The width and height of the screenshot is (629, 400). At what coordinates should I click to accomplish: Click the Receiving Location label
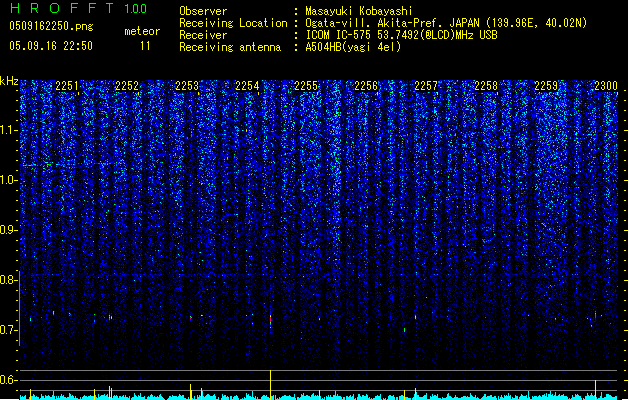233,23
